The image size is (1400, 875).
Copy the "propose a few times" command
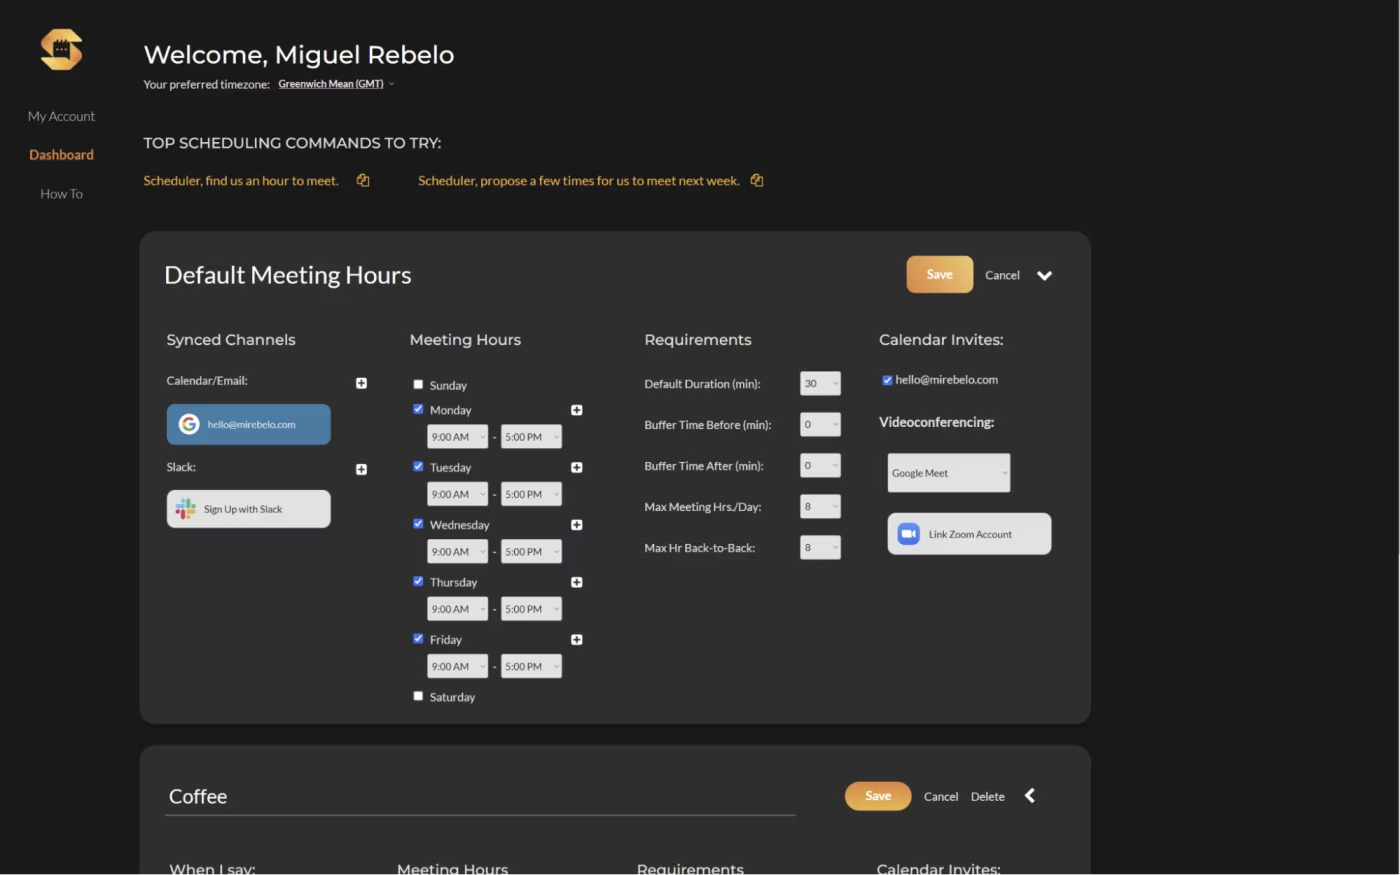(757, 180)
